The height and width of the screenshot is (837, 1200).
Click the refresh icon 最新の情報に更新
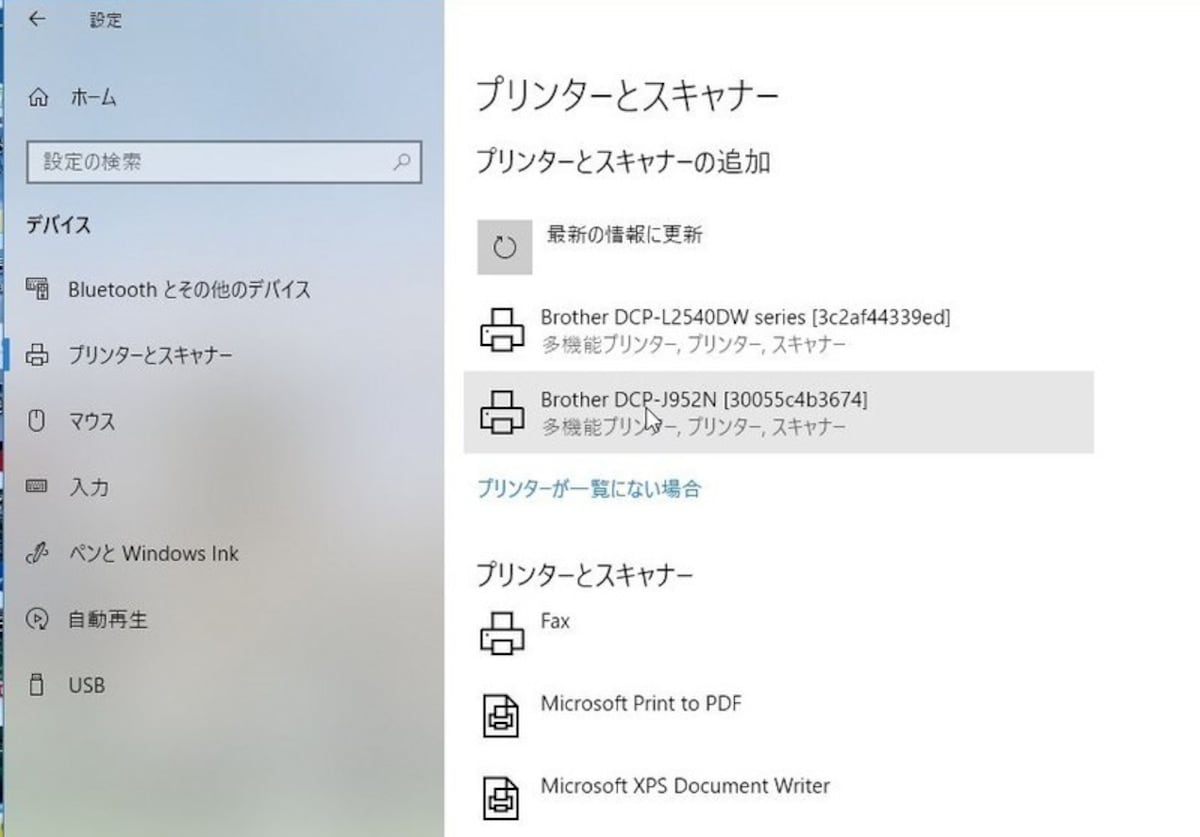pos(505,247)
